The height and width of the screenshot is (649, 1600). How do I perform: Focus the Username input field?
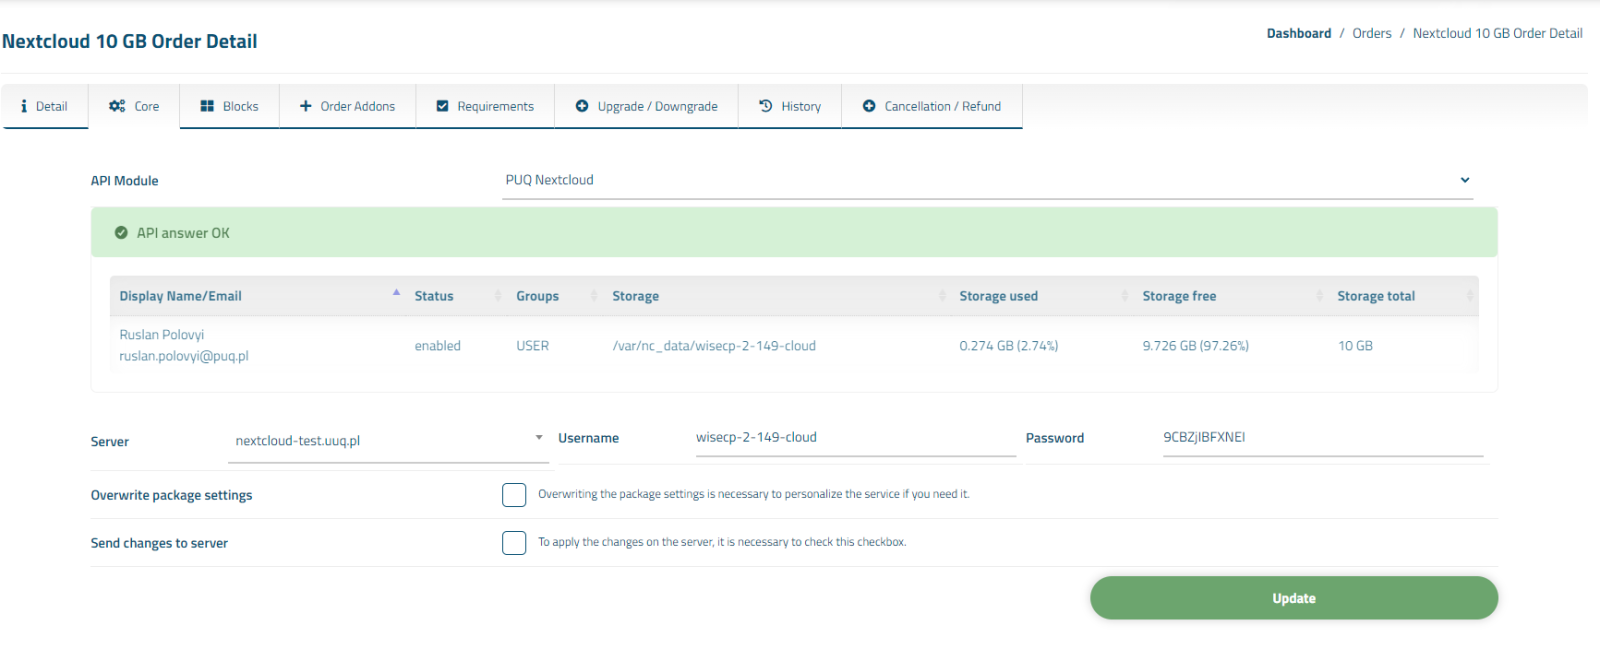(856, 438)
